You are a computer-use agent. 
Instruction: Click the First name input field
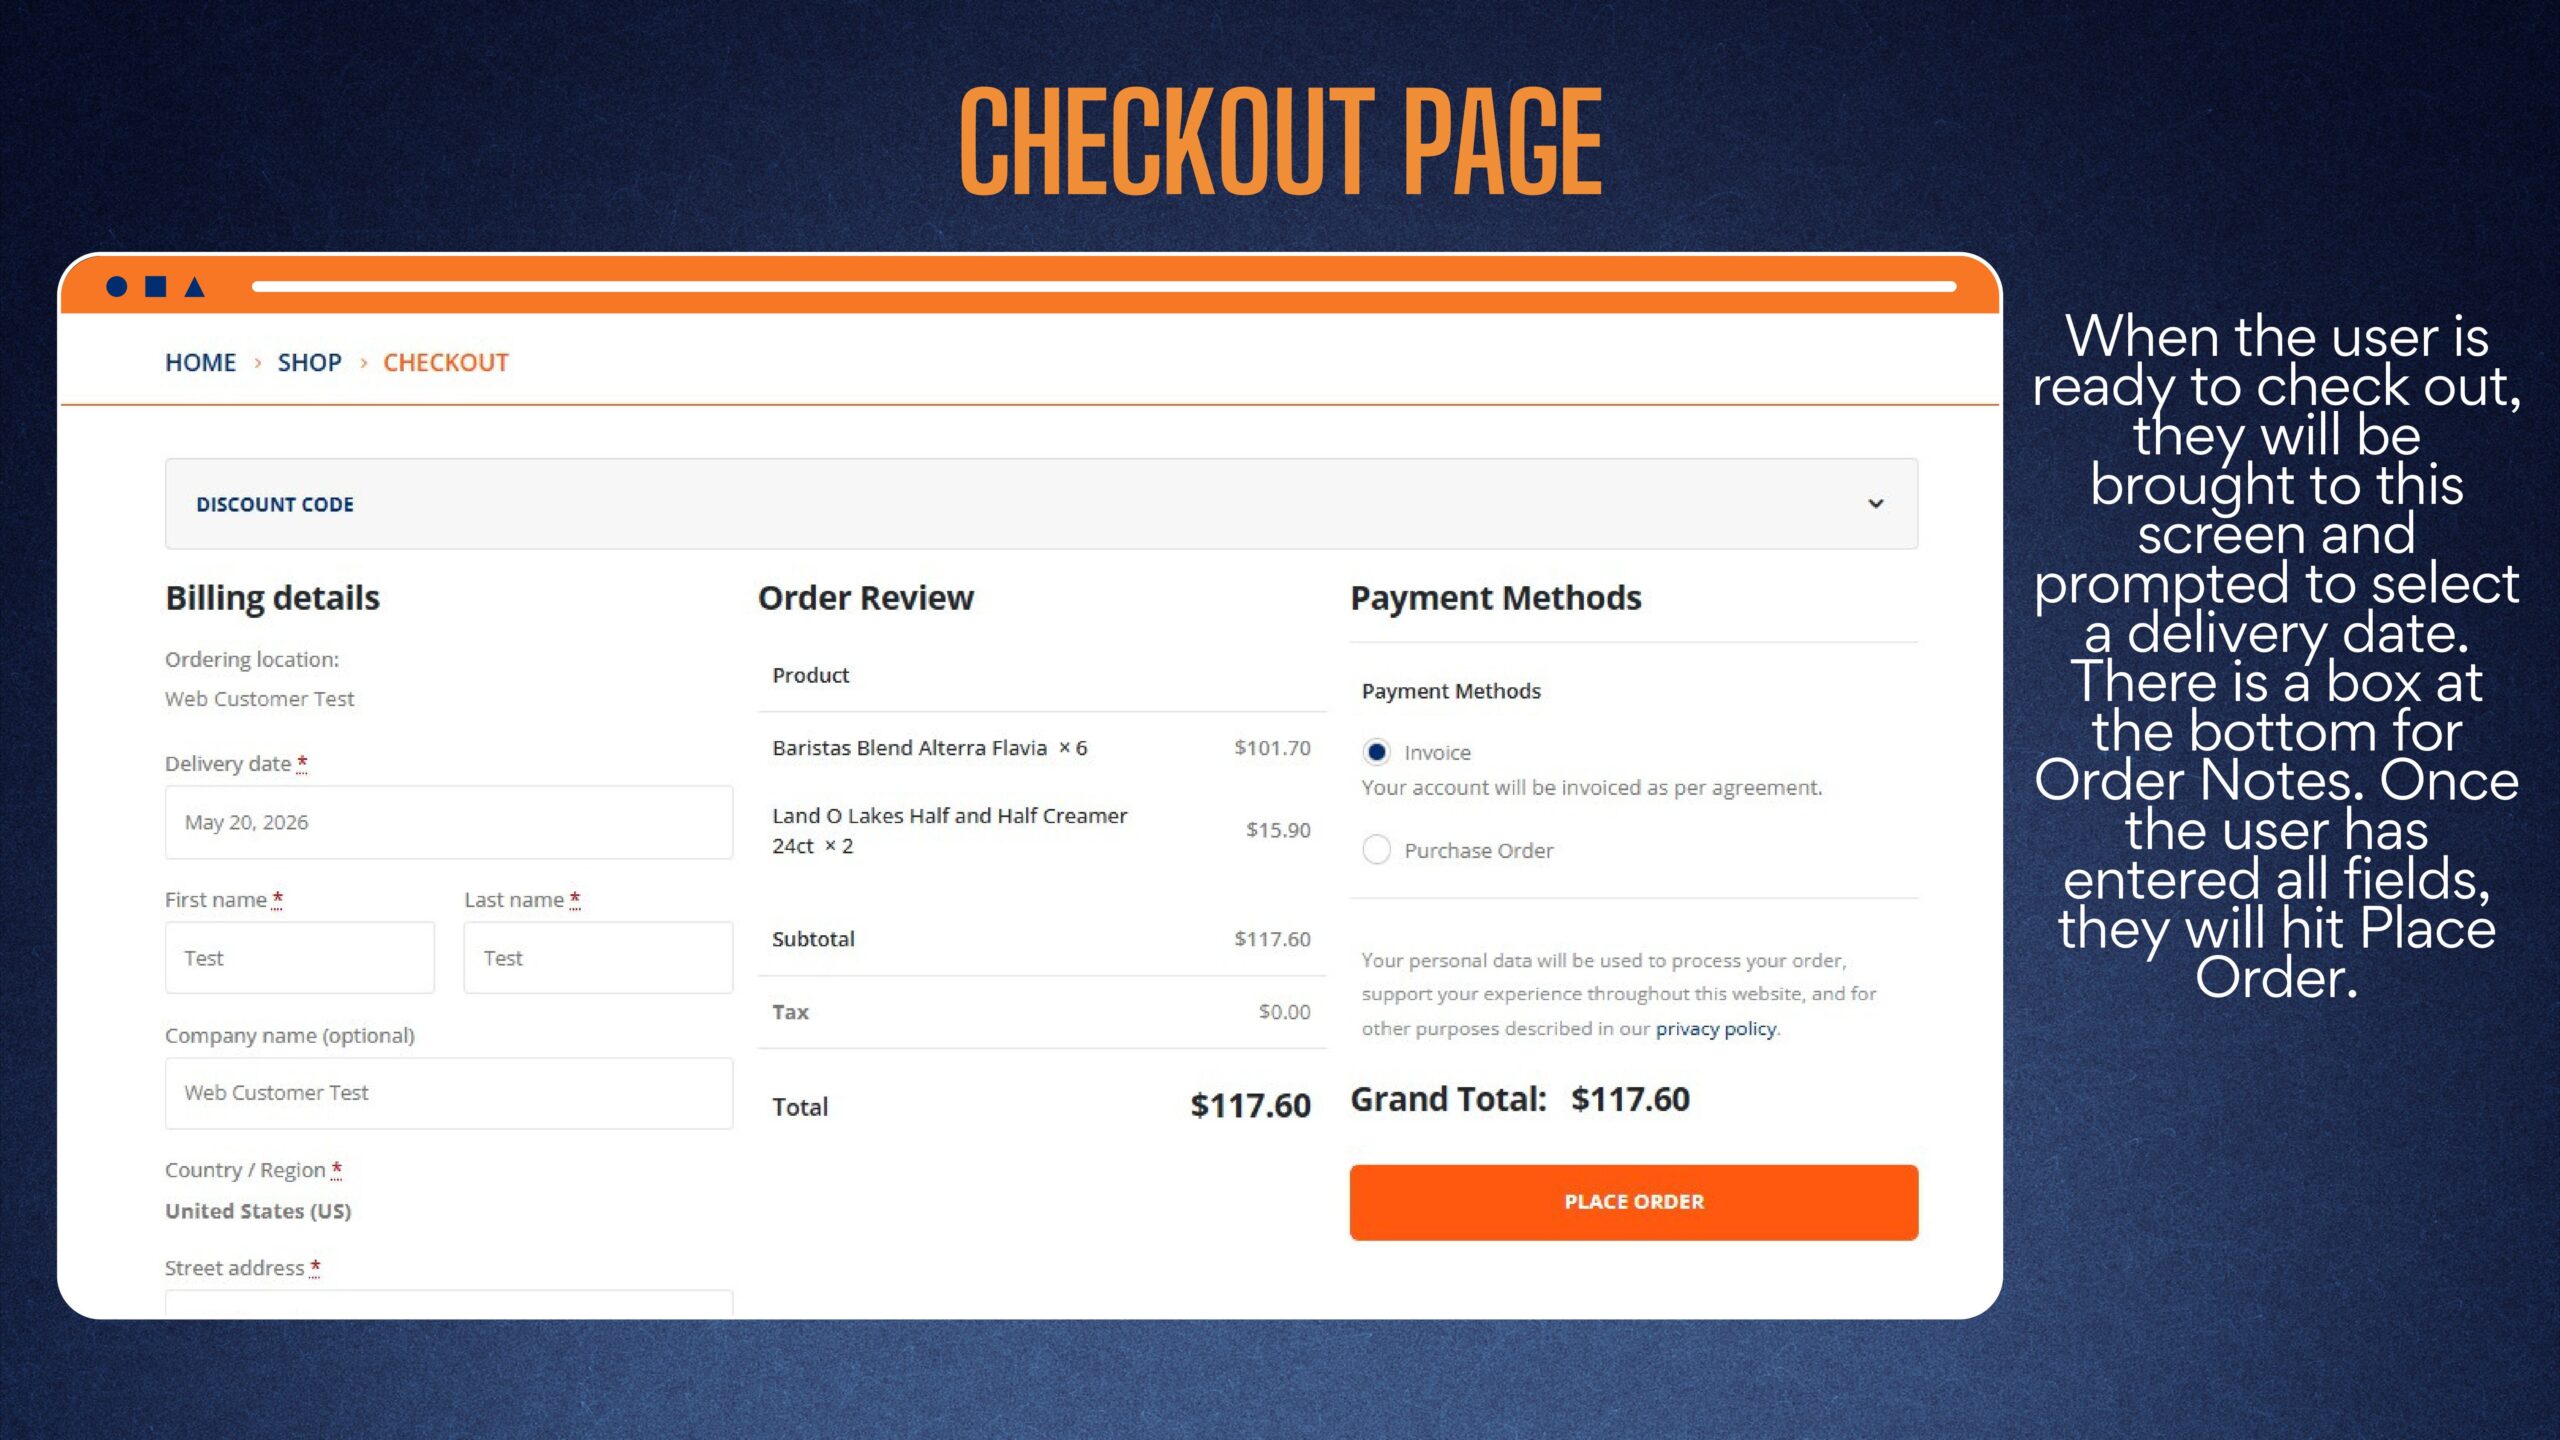tap(300, 958)
